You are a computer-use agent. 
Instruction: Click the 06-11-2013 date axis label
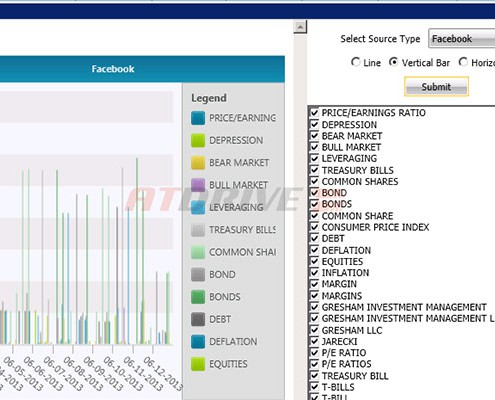[x=143, y=373]
